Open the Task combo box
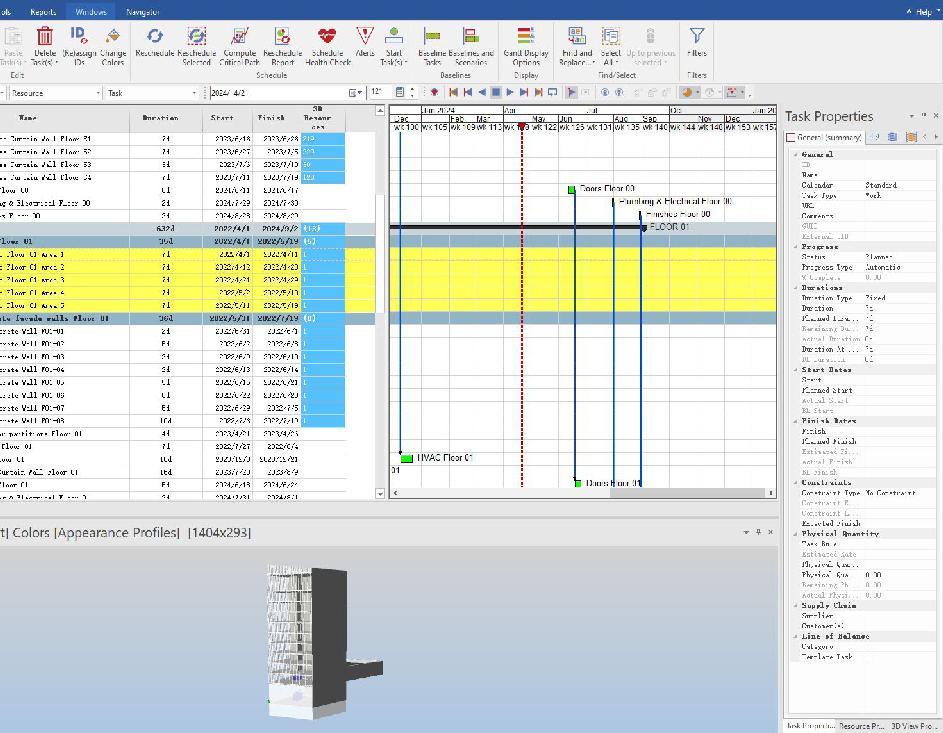 (x=152, y=93)
